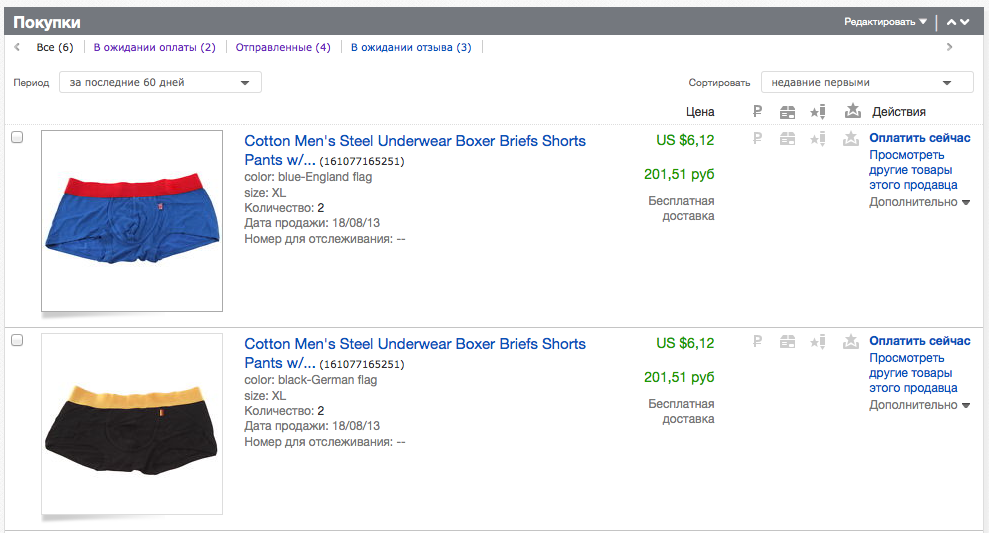This screenshot has width=989, height=533.
Task: Select checkbox for blue-England flag boxer
Action: (x=17, y=137)
